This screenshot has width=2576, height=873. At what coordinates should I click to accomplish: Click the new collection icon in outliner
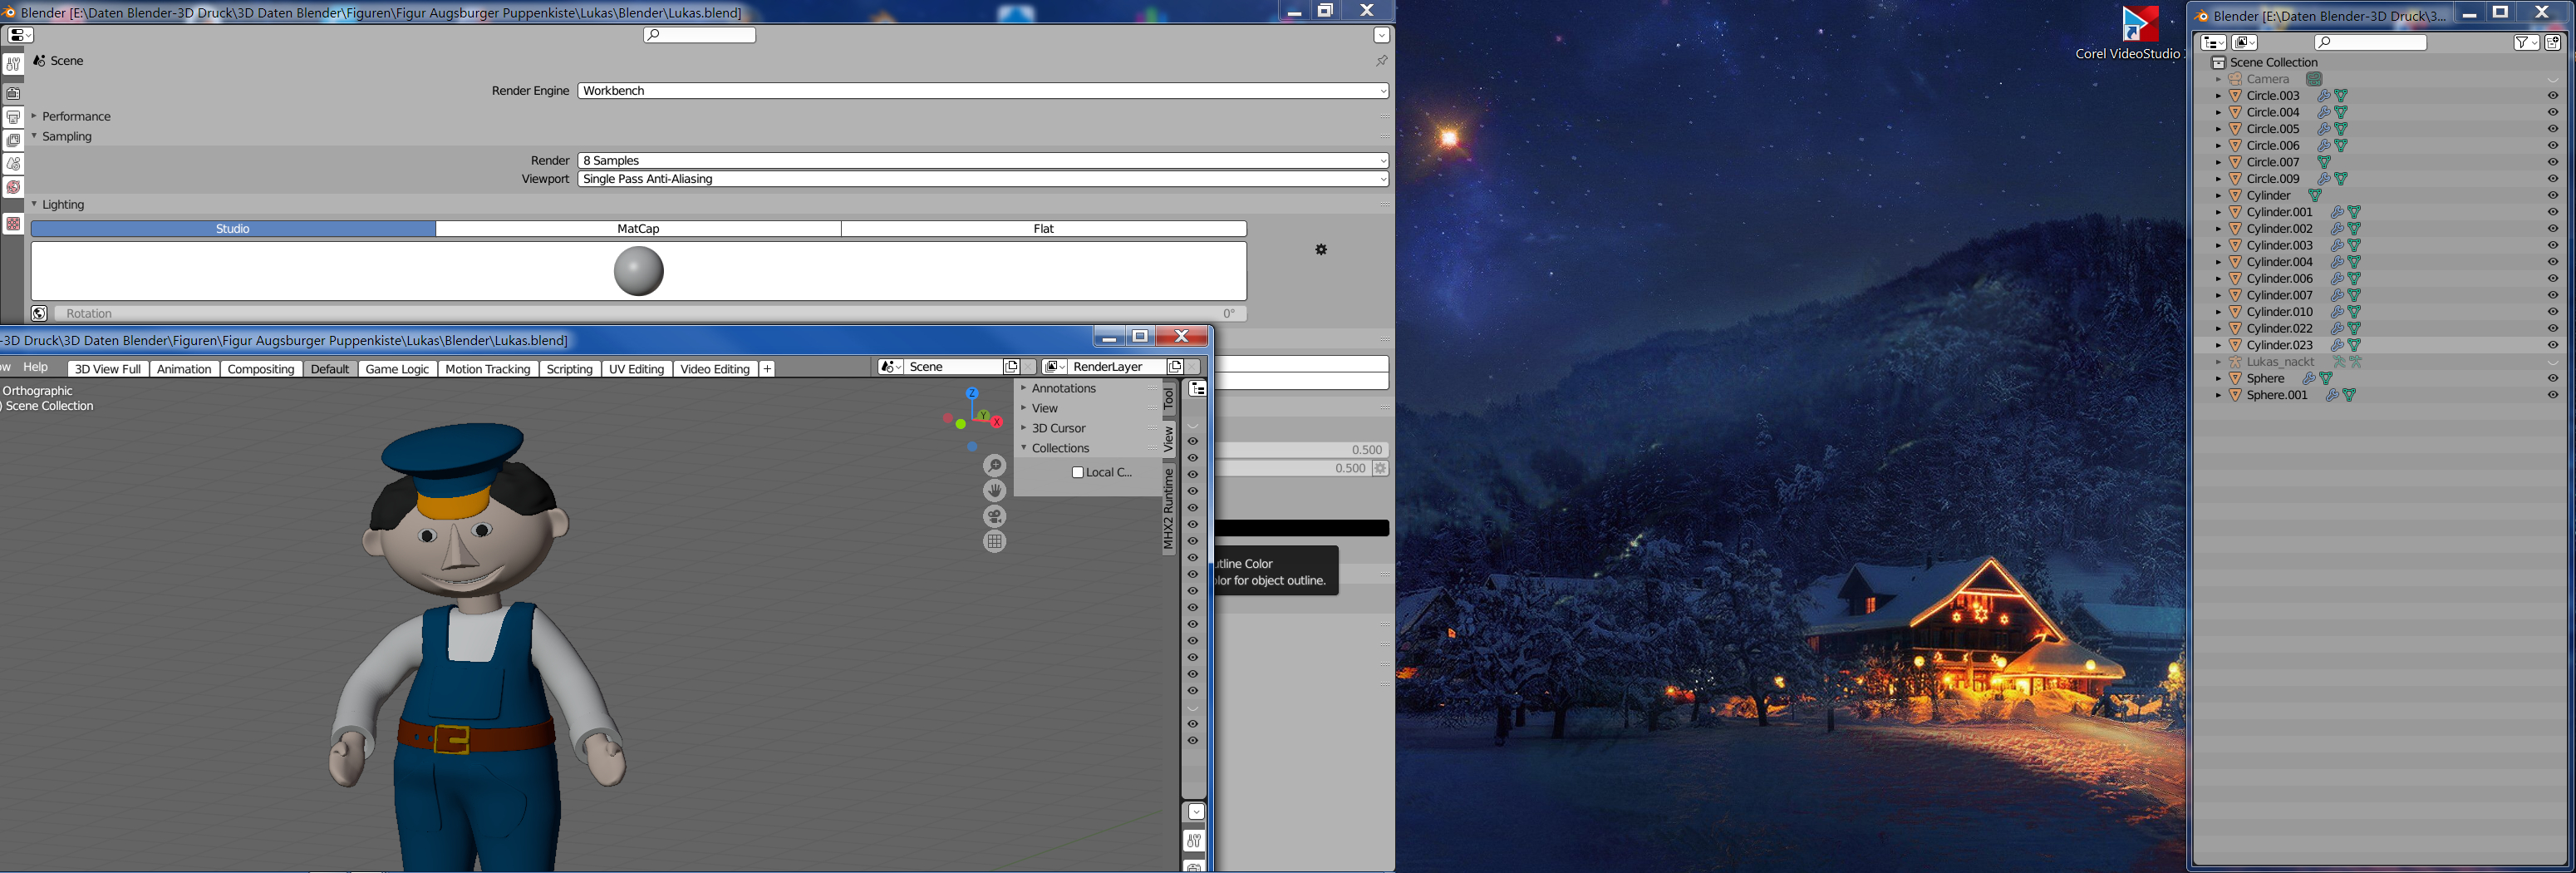click(x=2552, y=42)
